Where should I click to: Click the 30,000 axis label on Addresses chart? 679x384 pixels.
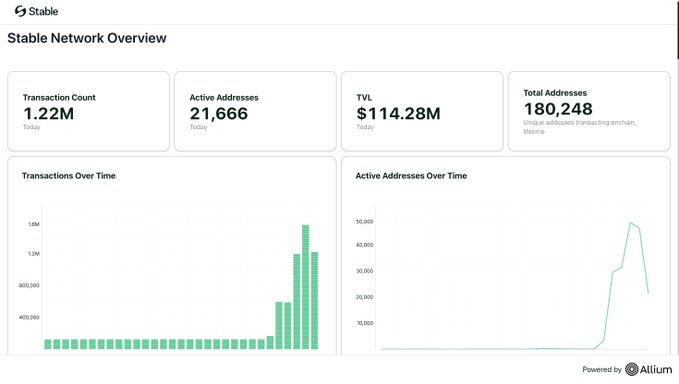pyautogui.click(x=365, y=271)
